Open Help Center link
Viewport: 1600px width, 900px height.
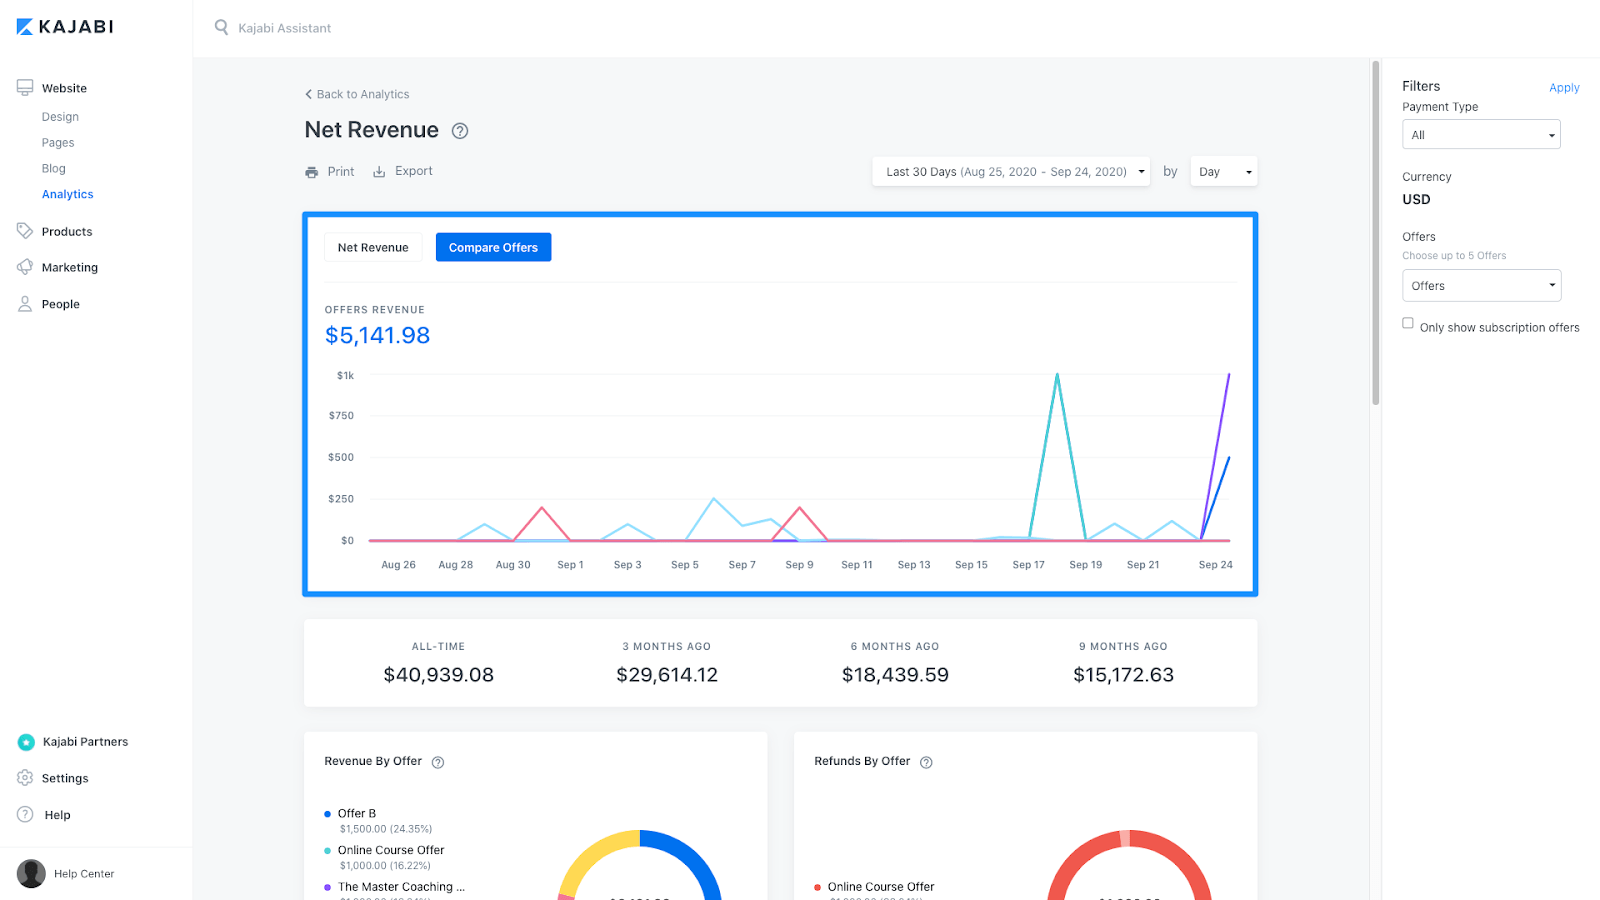tap(84, 874)
